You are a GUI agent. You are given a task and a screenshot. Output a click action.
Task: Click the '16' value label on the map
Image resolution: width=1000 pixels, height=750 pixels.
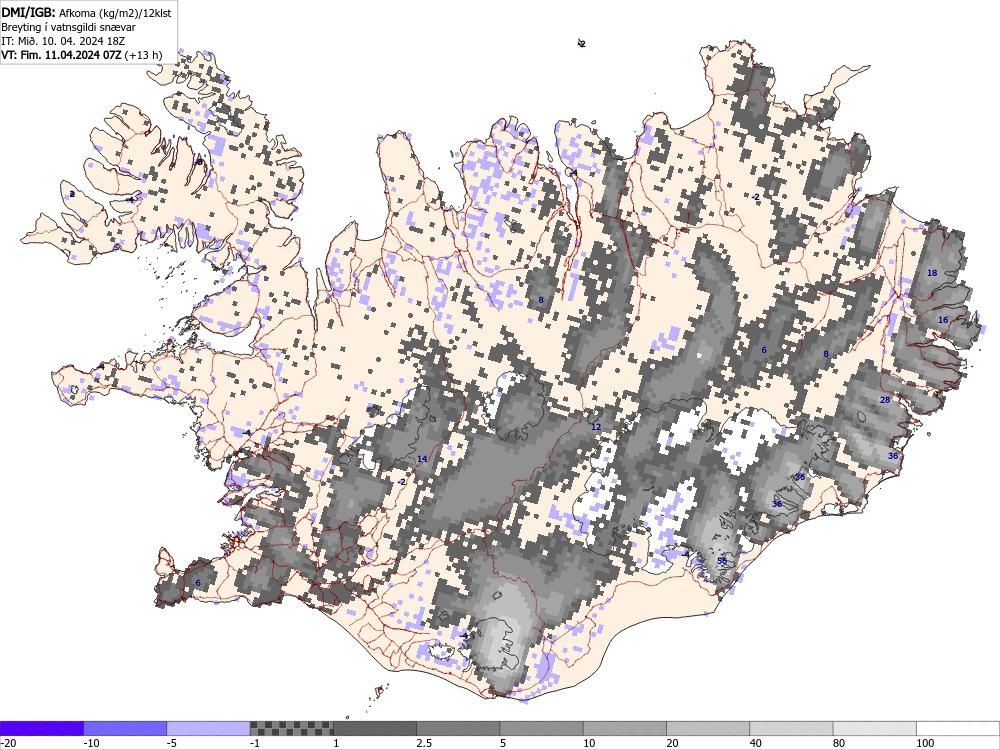click(x=943, y=320)
